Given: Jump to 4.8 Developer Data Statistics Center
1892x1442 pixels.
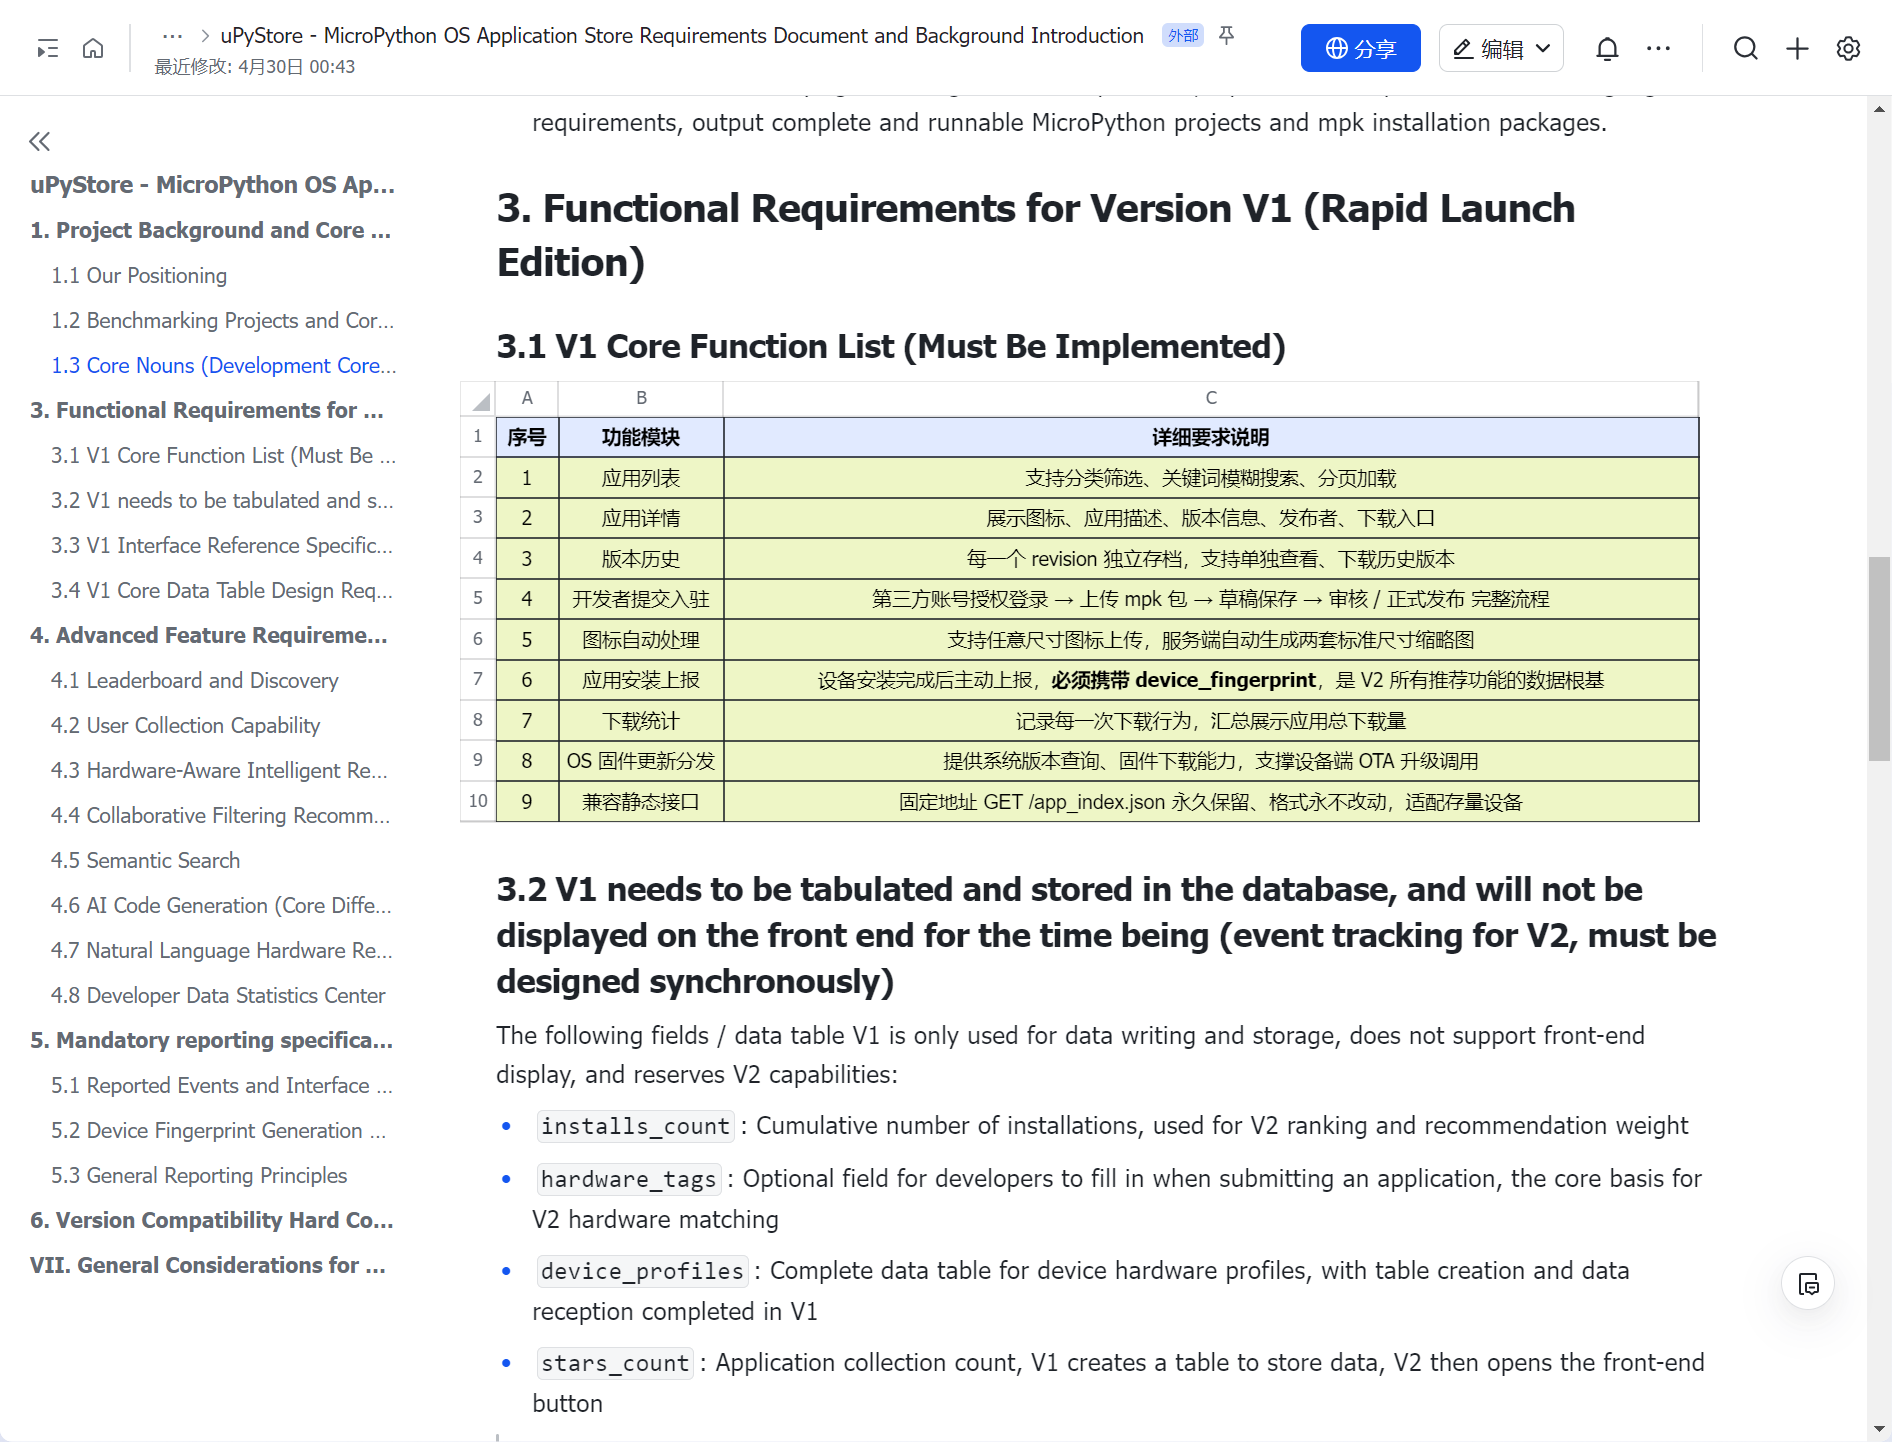Looking at the screenshot, I should [218, 995].
